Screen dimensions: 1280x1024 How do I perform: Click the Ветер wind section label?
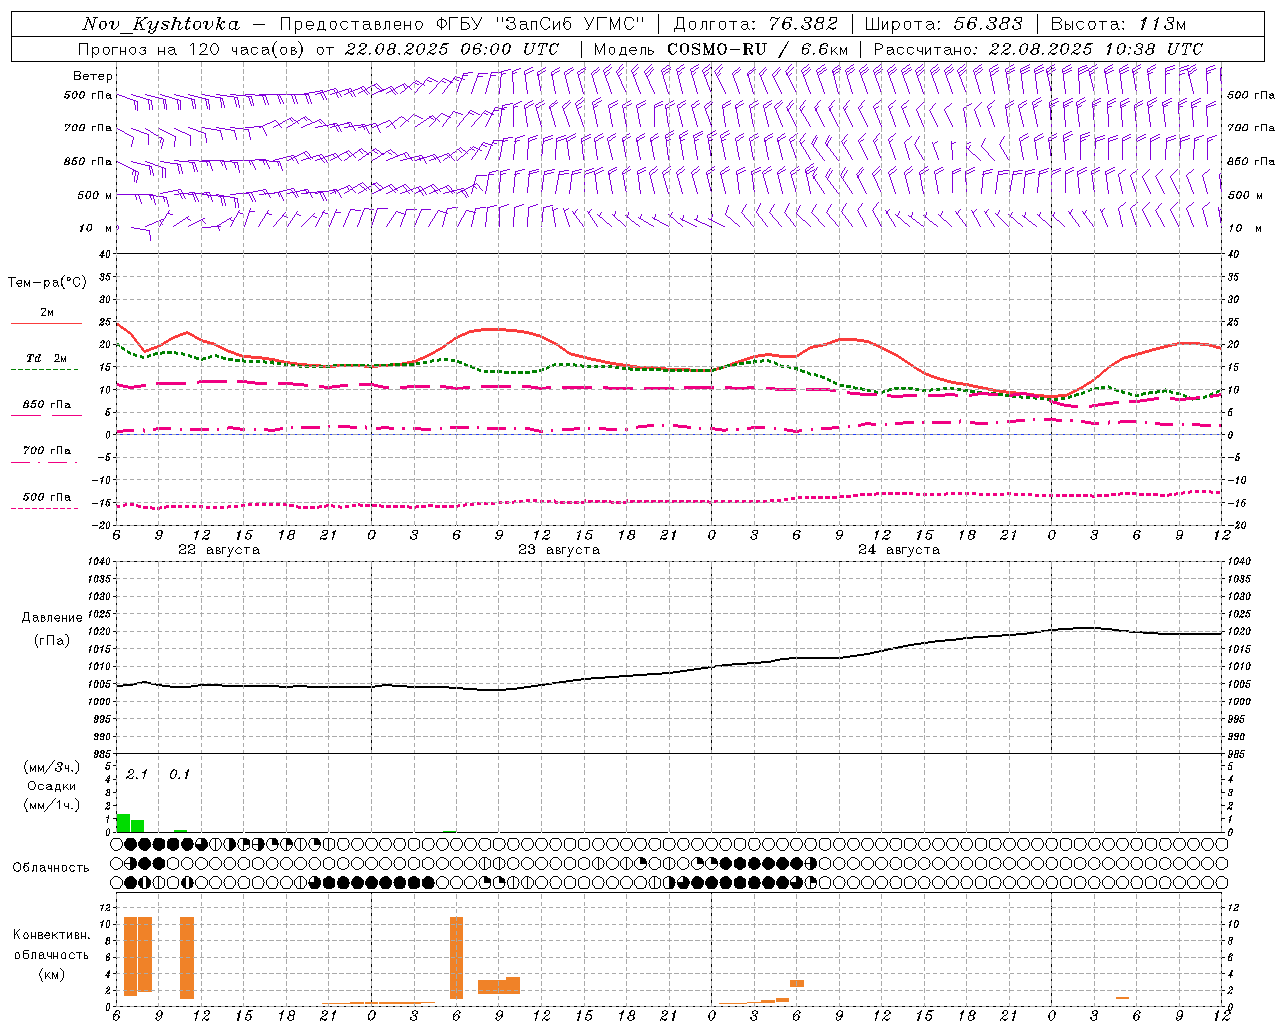(x=92, y=76)
